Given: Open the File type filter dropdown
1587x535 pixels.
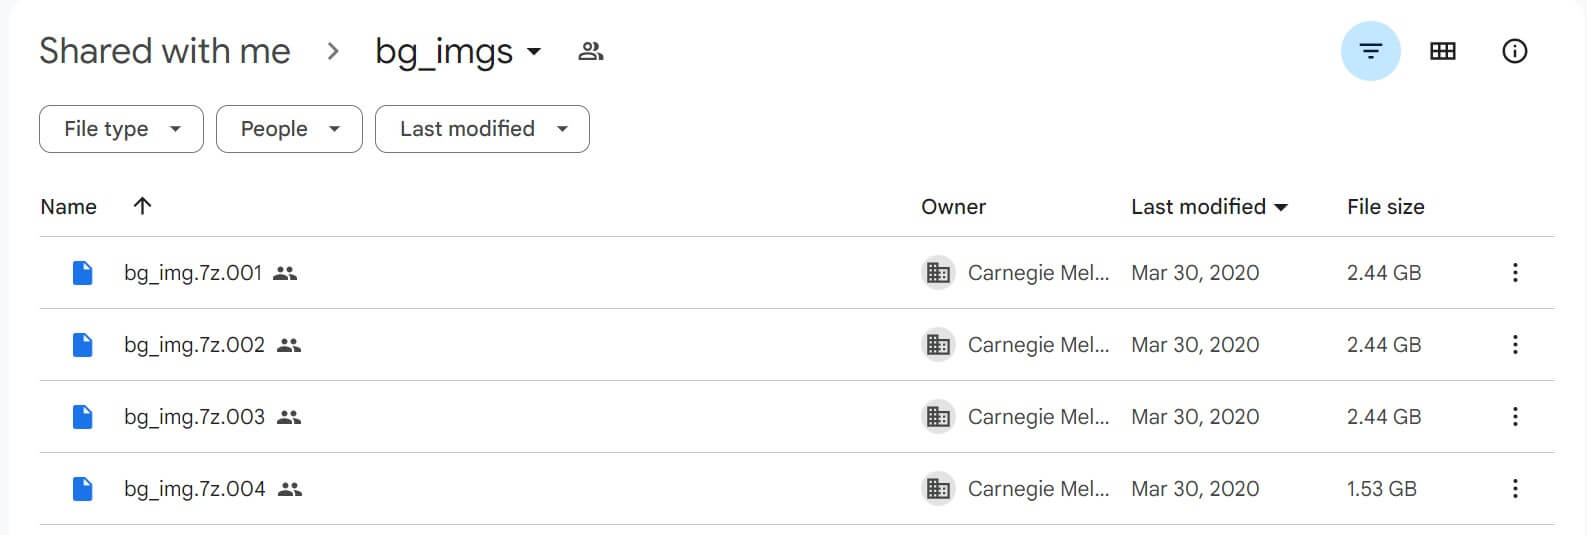Looking at the screenshot, I should [121, 129].
